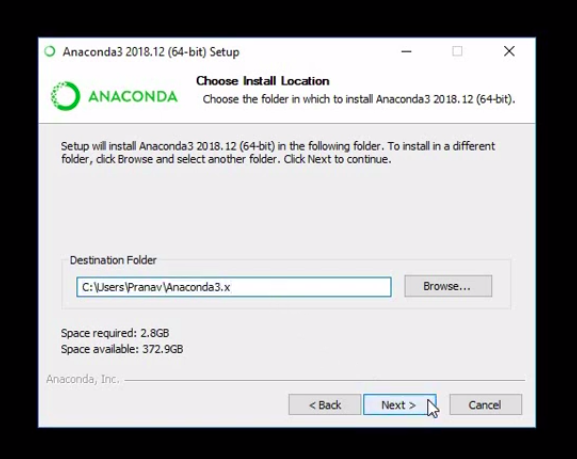Click the Destination Folder group label
The height and width of the screenshot is (459, 577).
(x=113, y=260)
